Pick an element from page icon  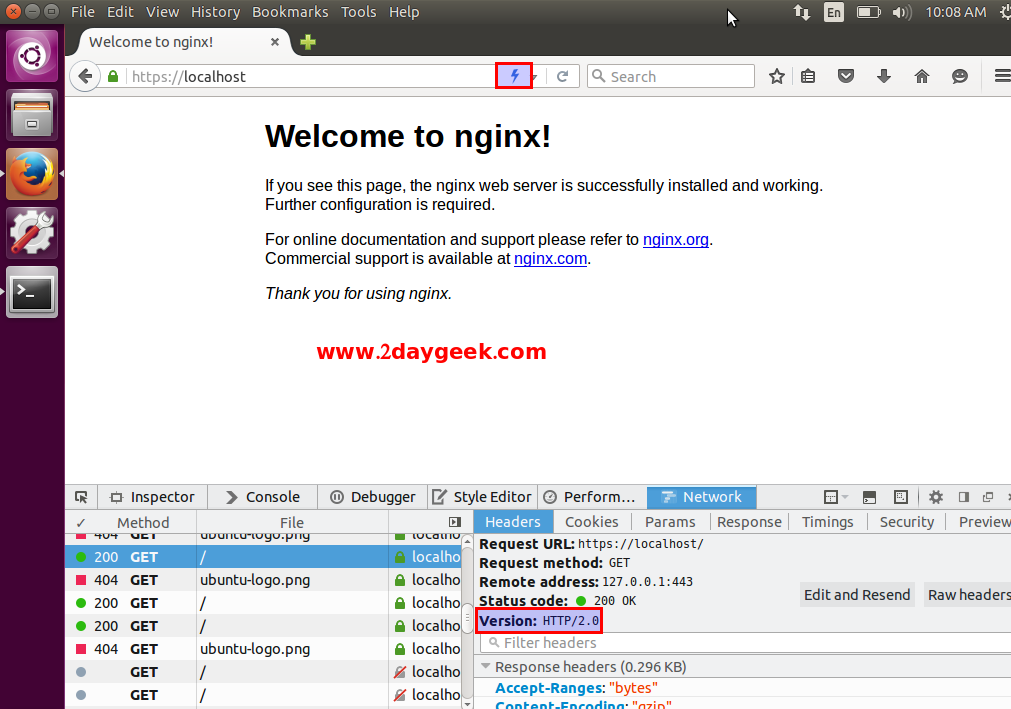click(81, 497)
